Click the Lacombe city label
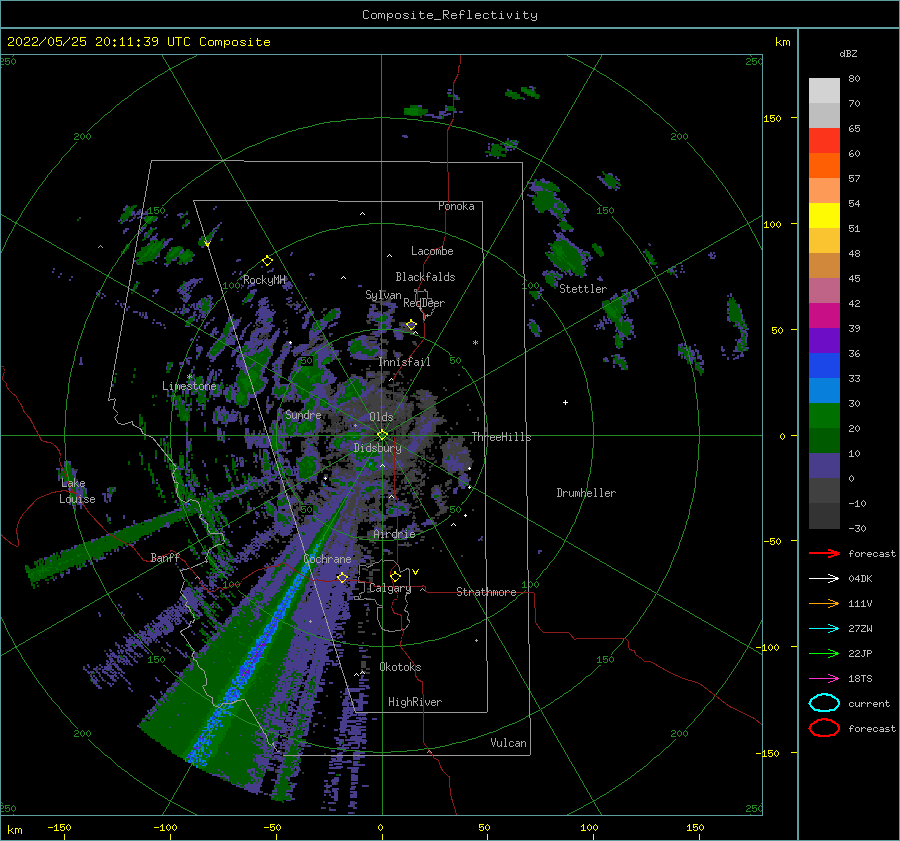This screenshot has height=841, width=900. (432, 251)
